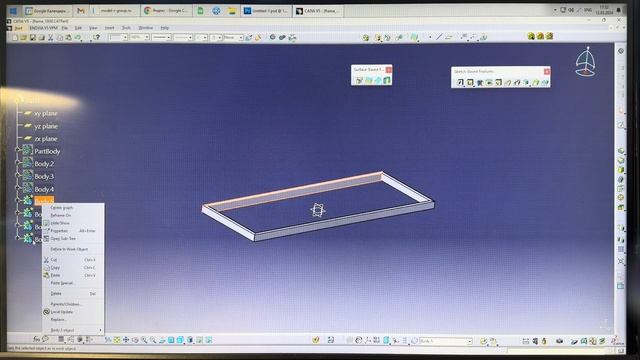Click the Undo icon in the toolbar
Viewport: 640px width, 360px height.
click(78, 38)
